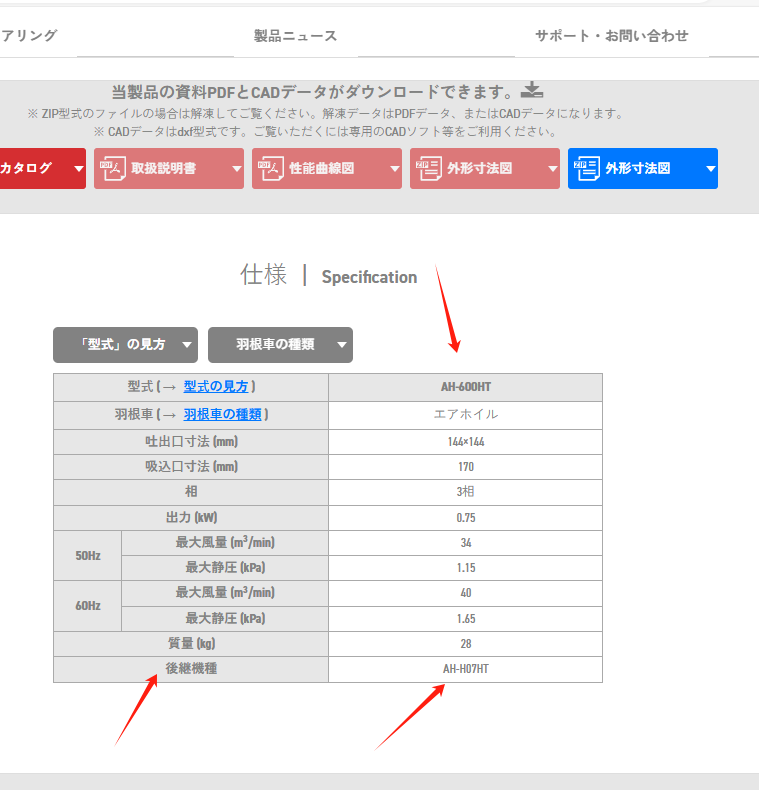Click the 仕様 Specification heading
The width and height of the screenshot is (759, 790).
point(329,275)
